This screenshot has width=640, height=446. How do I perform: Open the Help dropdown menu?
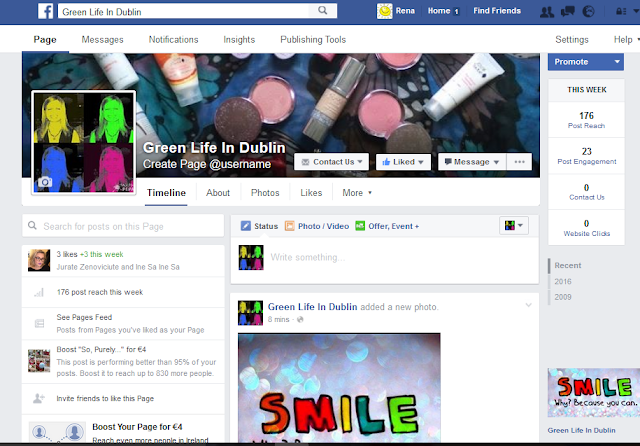[x=626, y=40]
